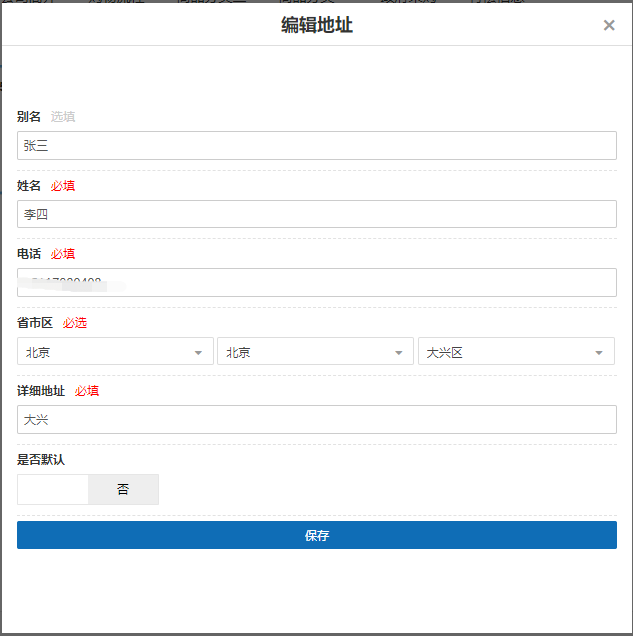Close the 编辑地址 dialog with the X

point(609,25)
